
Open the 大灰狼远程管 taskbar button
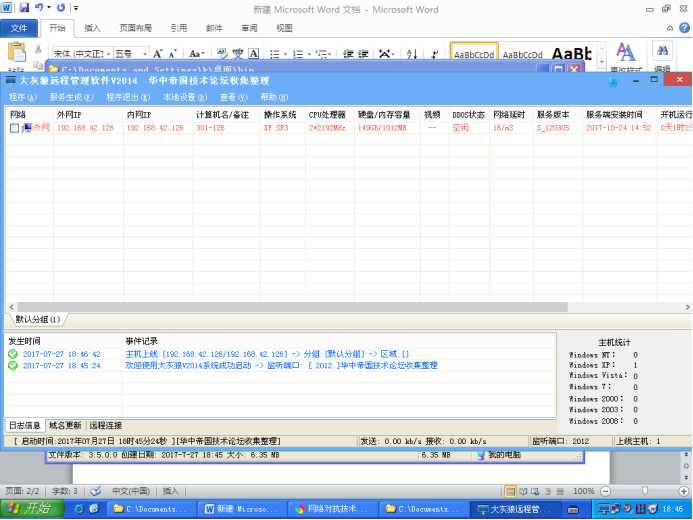pyautogui.click(x=515, y=509)
